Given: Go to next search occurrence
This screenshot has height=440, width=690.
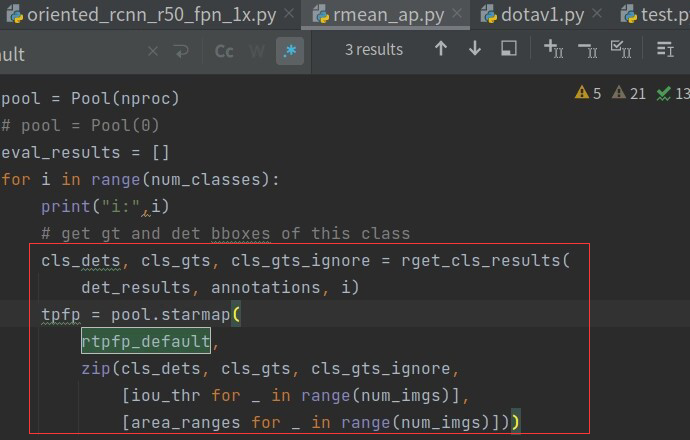Looking at the screenshot, I should [x=475, y=48].
